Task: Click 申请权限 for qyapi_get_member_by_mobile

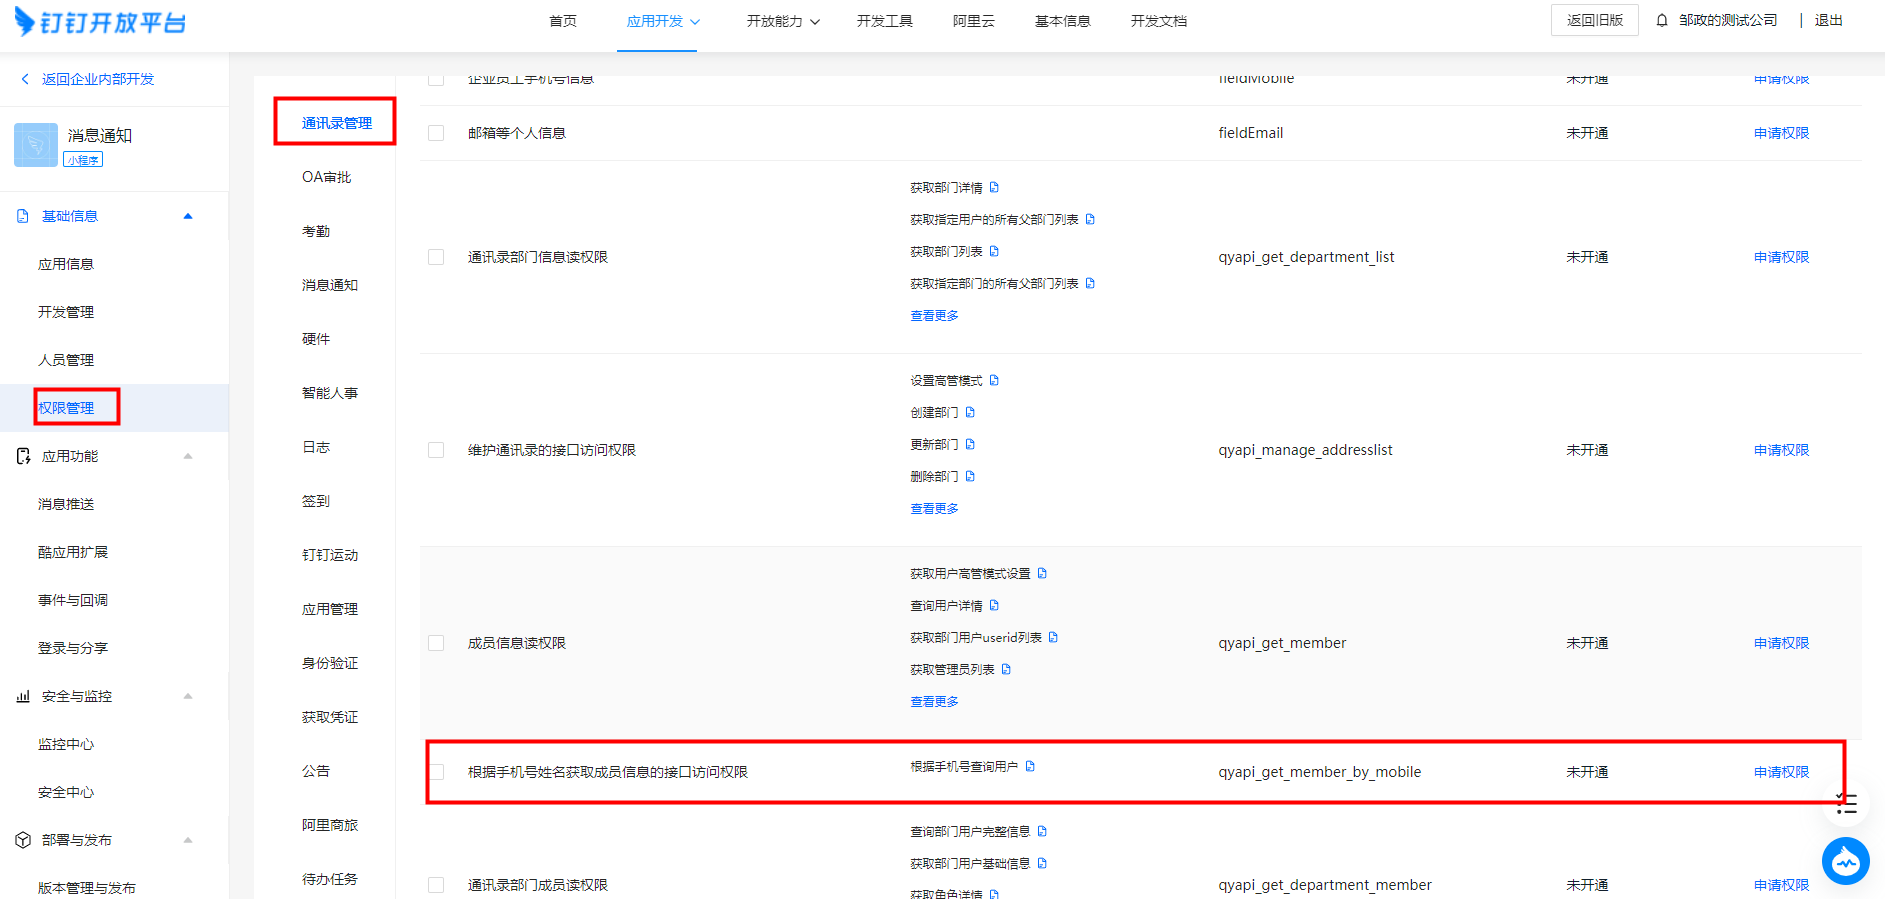Action: coord(1781,772)
